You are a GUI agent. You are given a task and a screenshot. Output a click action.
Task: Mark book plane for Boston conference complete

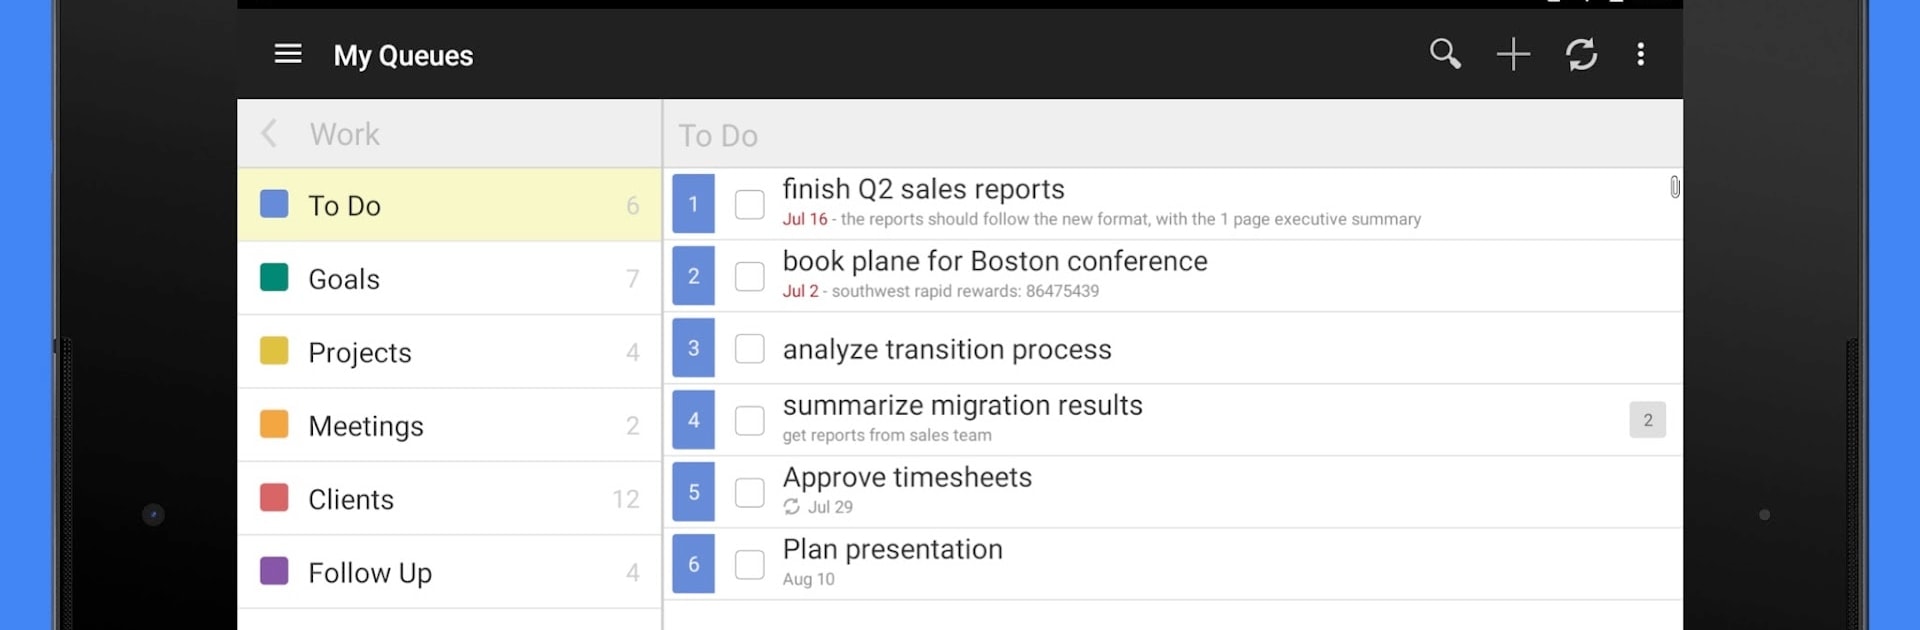[x=749, y=277]
